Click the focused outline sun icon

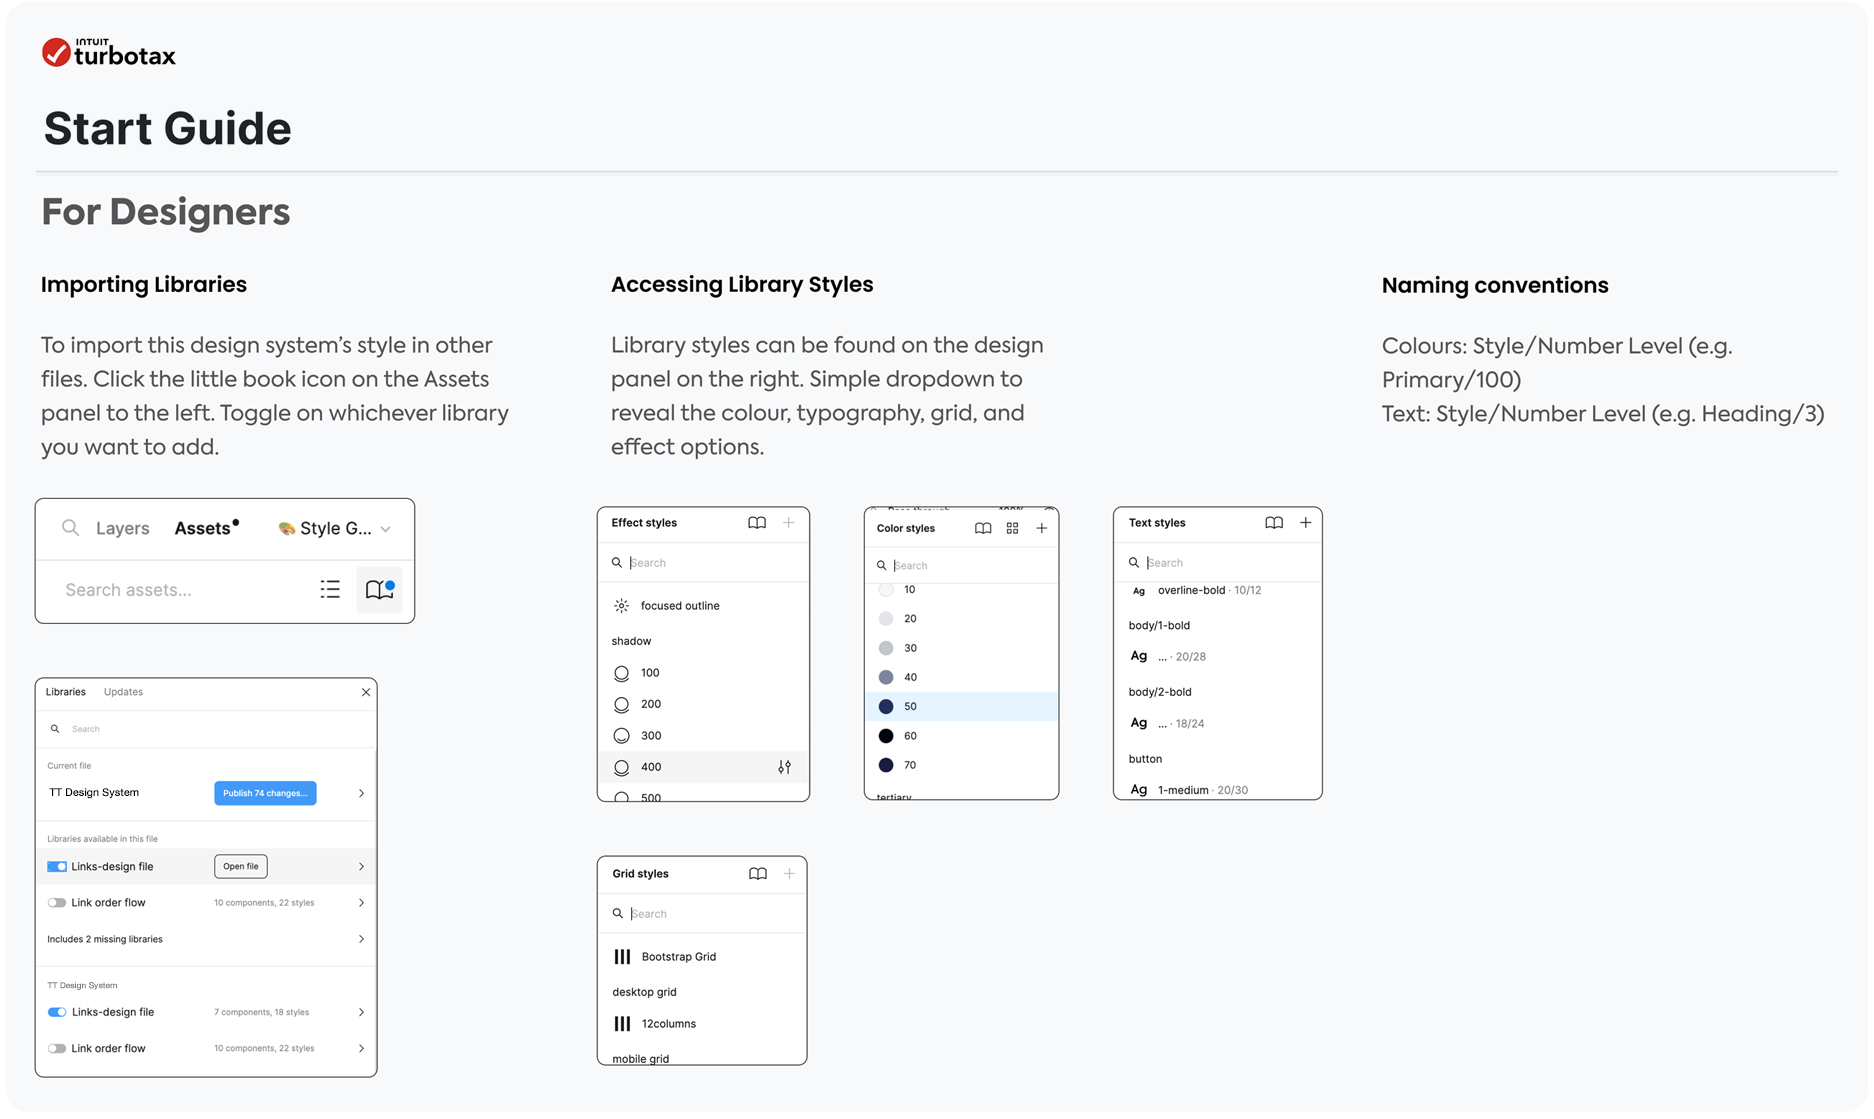tap(622, 606)
